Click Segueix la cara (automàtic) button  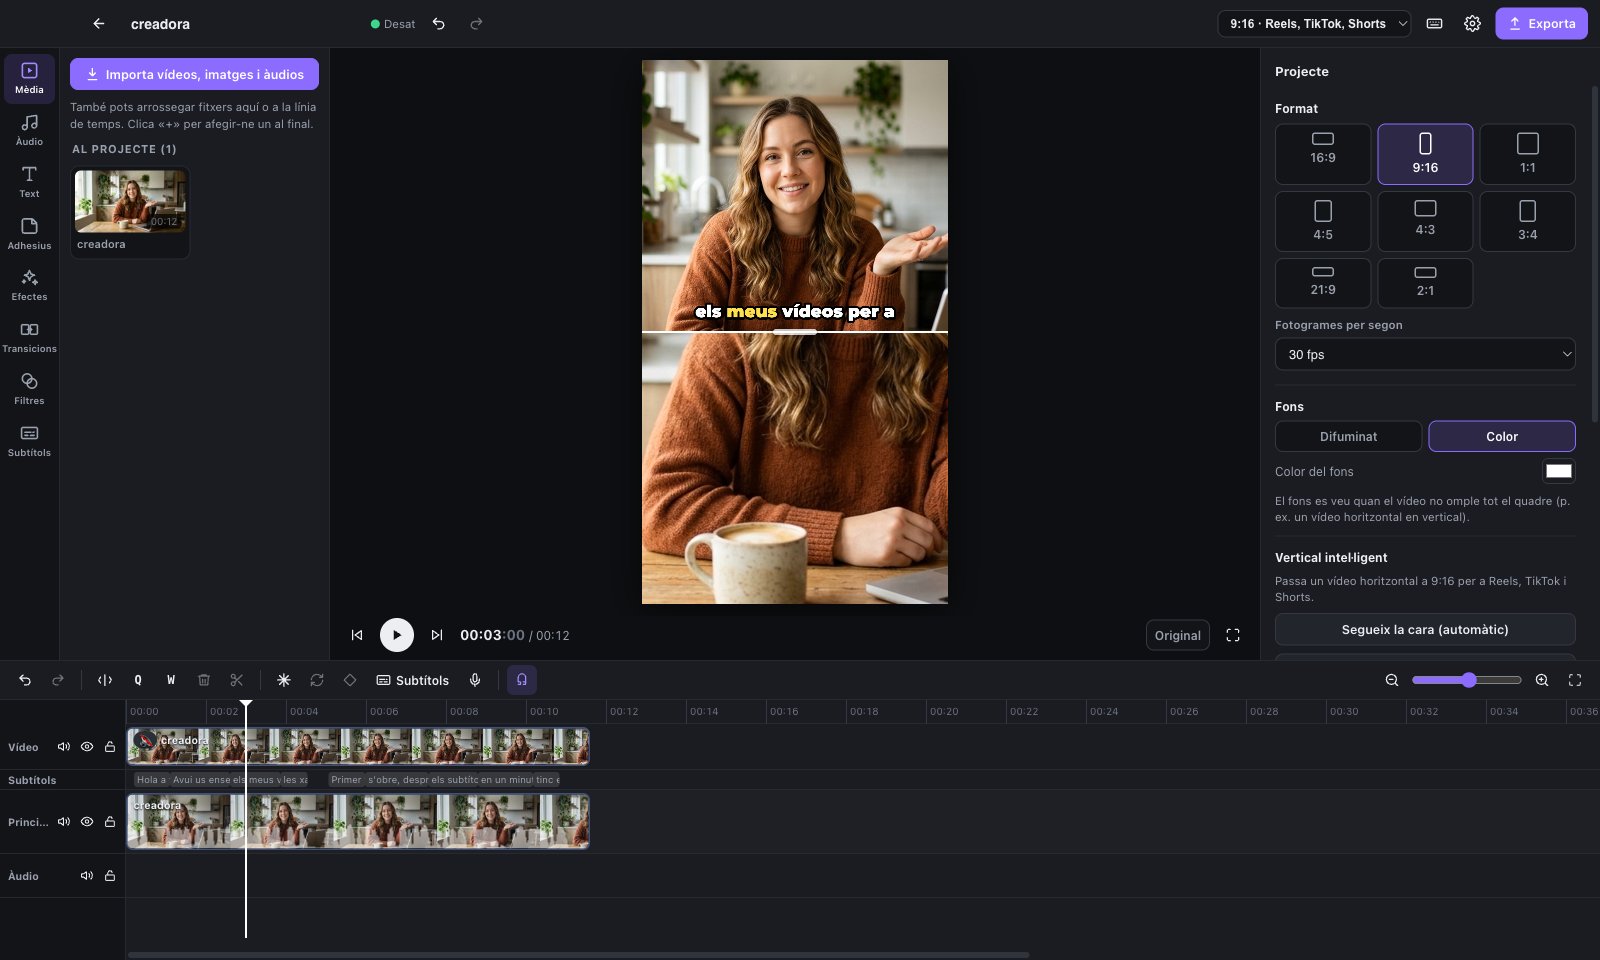(1425, 630)
